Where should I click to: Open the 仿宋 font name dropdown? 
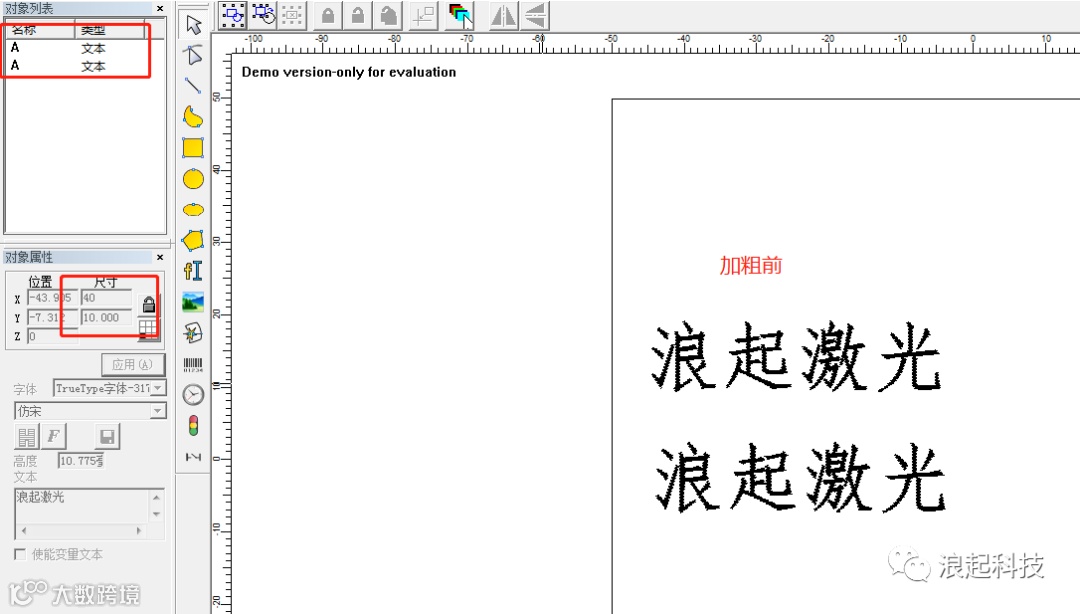(x=158, y=411)
